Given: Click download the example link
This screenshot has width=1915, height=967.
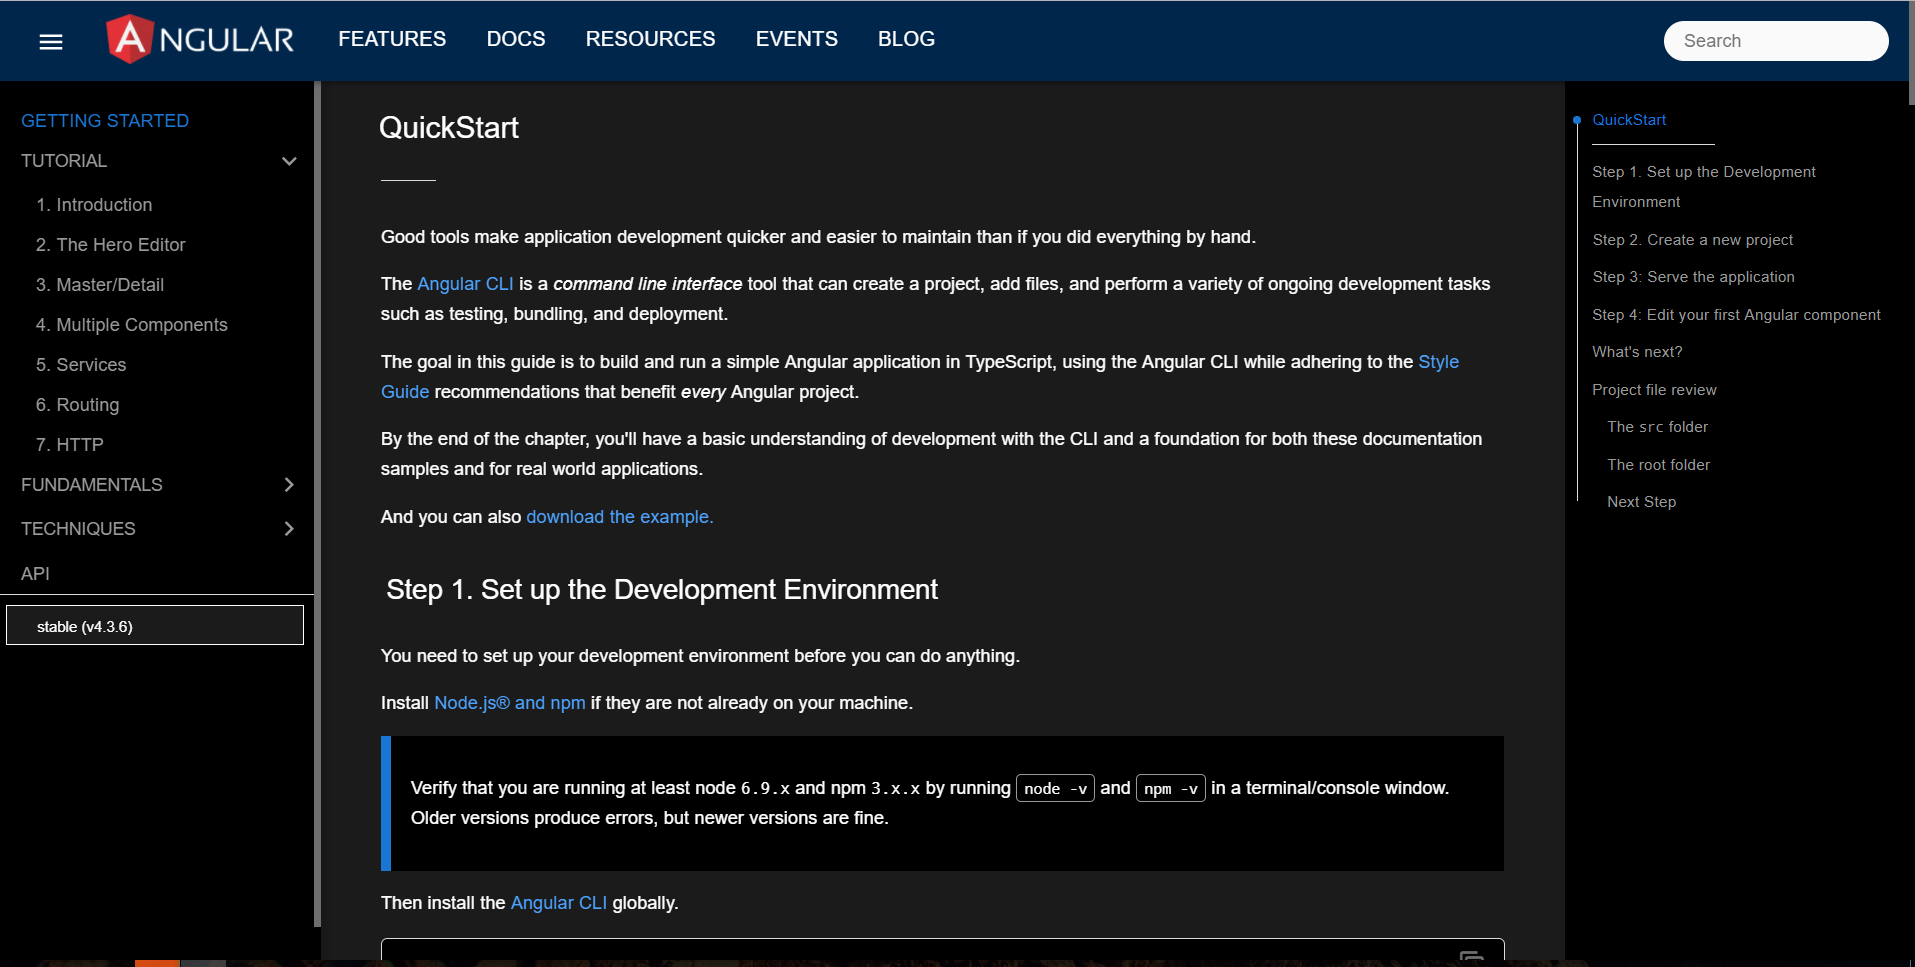Looking at the screenshot, I should (619, 517).
